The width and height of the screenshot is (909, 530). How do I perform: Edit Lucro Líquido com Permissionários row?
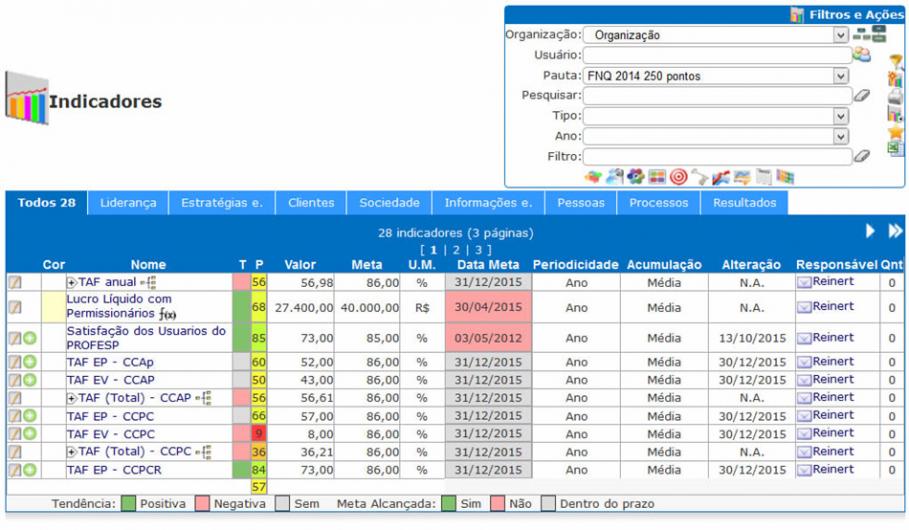click(x=15, y=307)
